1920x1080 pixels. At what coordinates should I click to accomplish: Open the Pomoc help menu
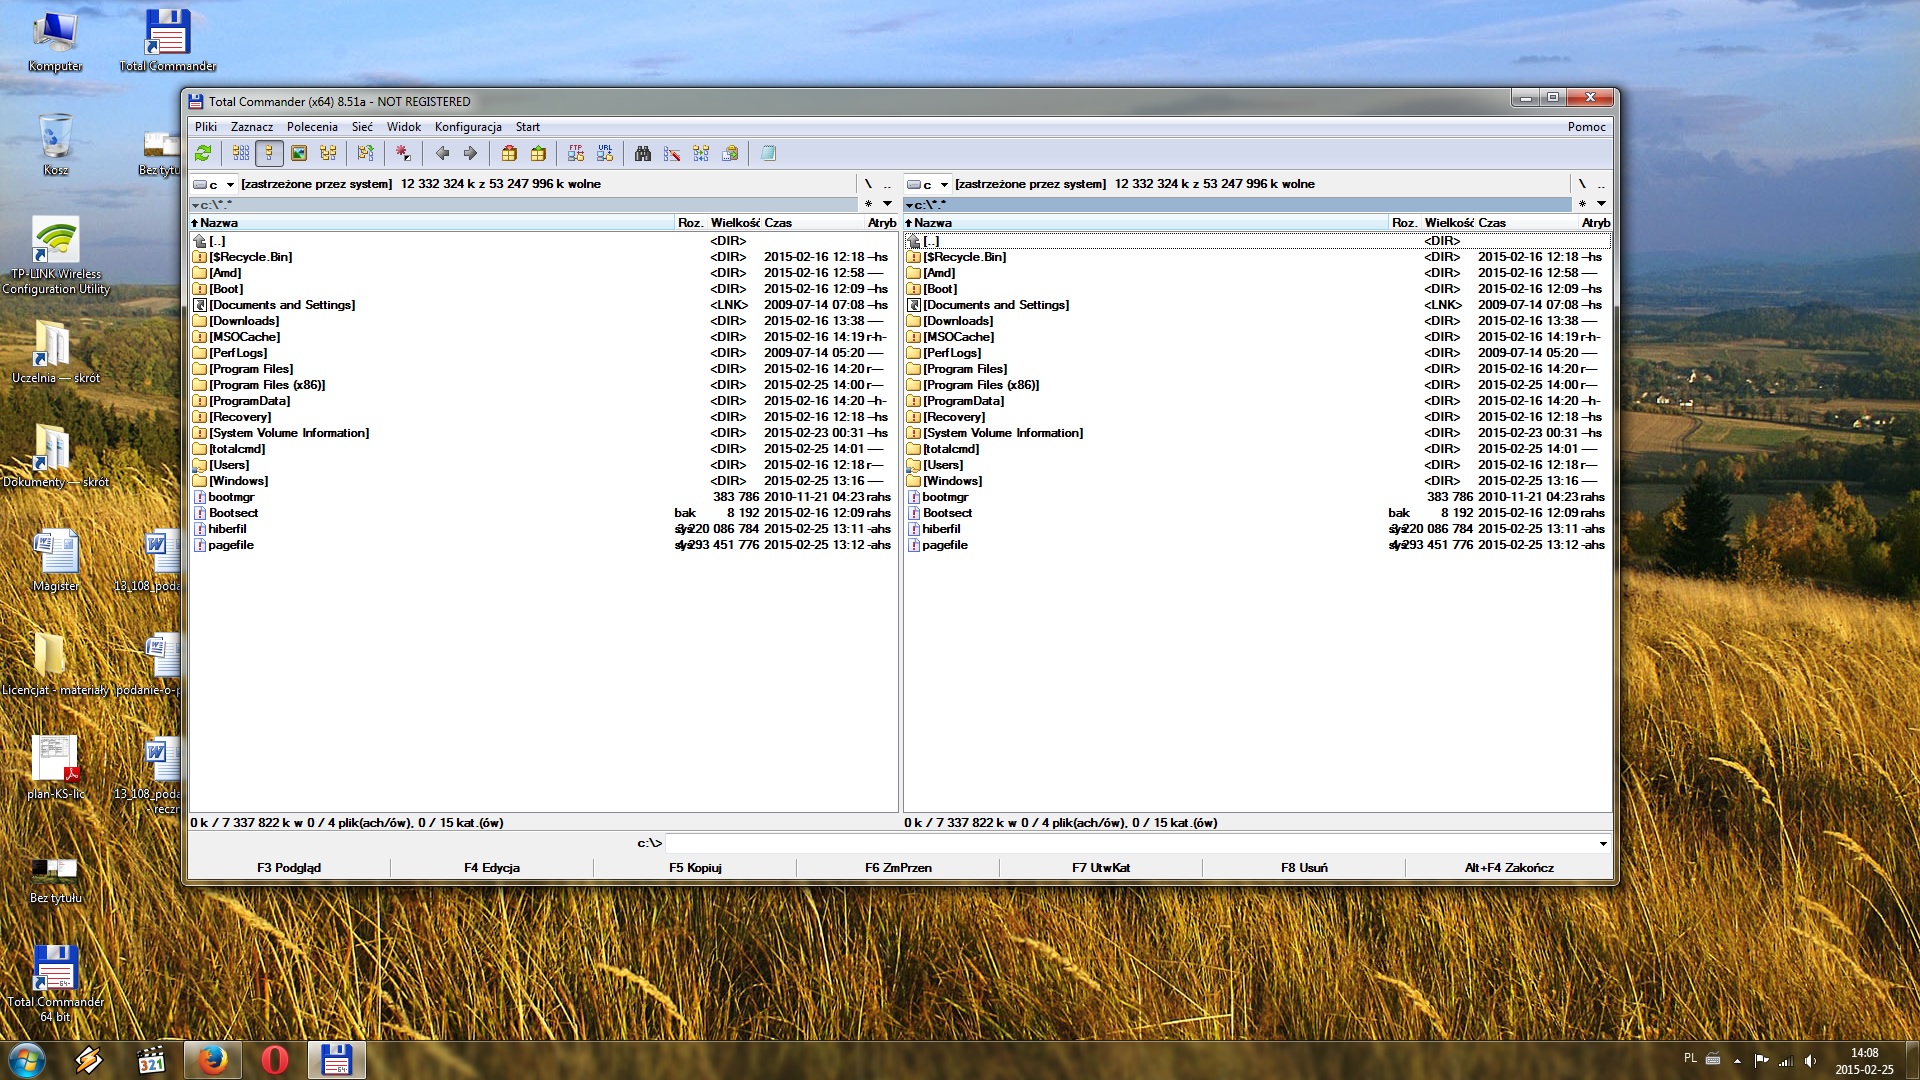pos(1587,127)
